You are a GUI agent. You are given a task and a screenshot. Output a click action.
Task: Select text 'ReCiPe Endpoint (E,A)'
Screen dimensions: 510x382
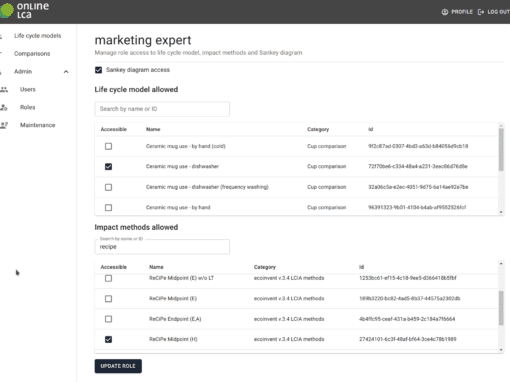pyautogui.click(x=175, y=319)
